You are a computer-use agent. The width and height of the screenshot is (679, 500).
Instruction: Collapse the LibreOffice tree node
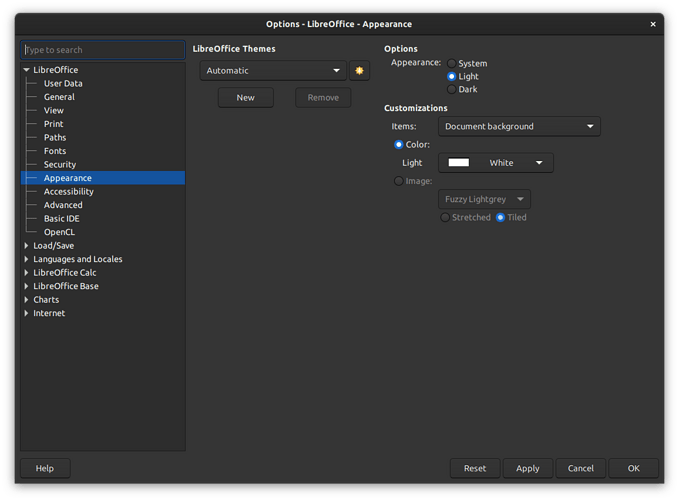coord(26,70)
